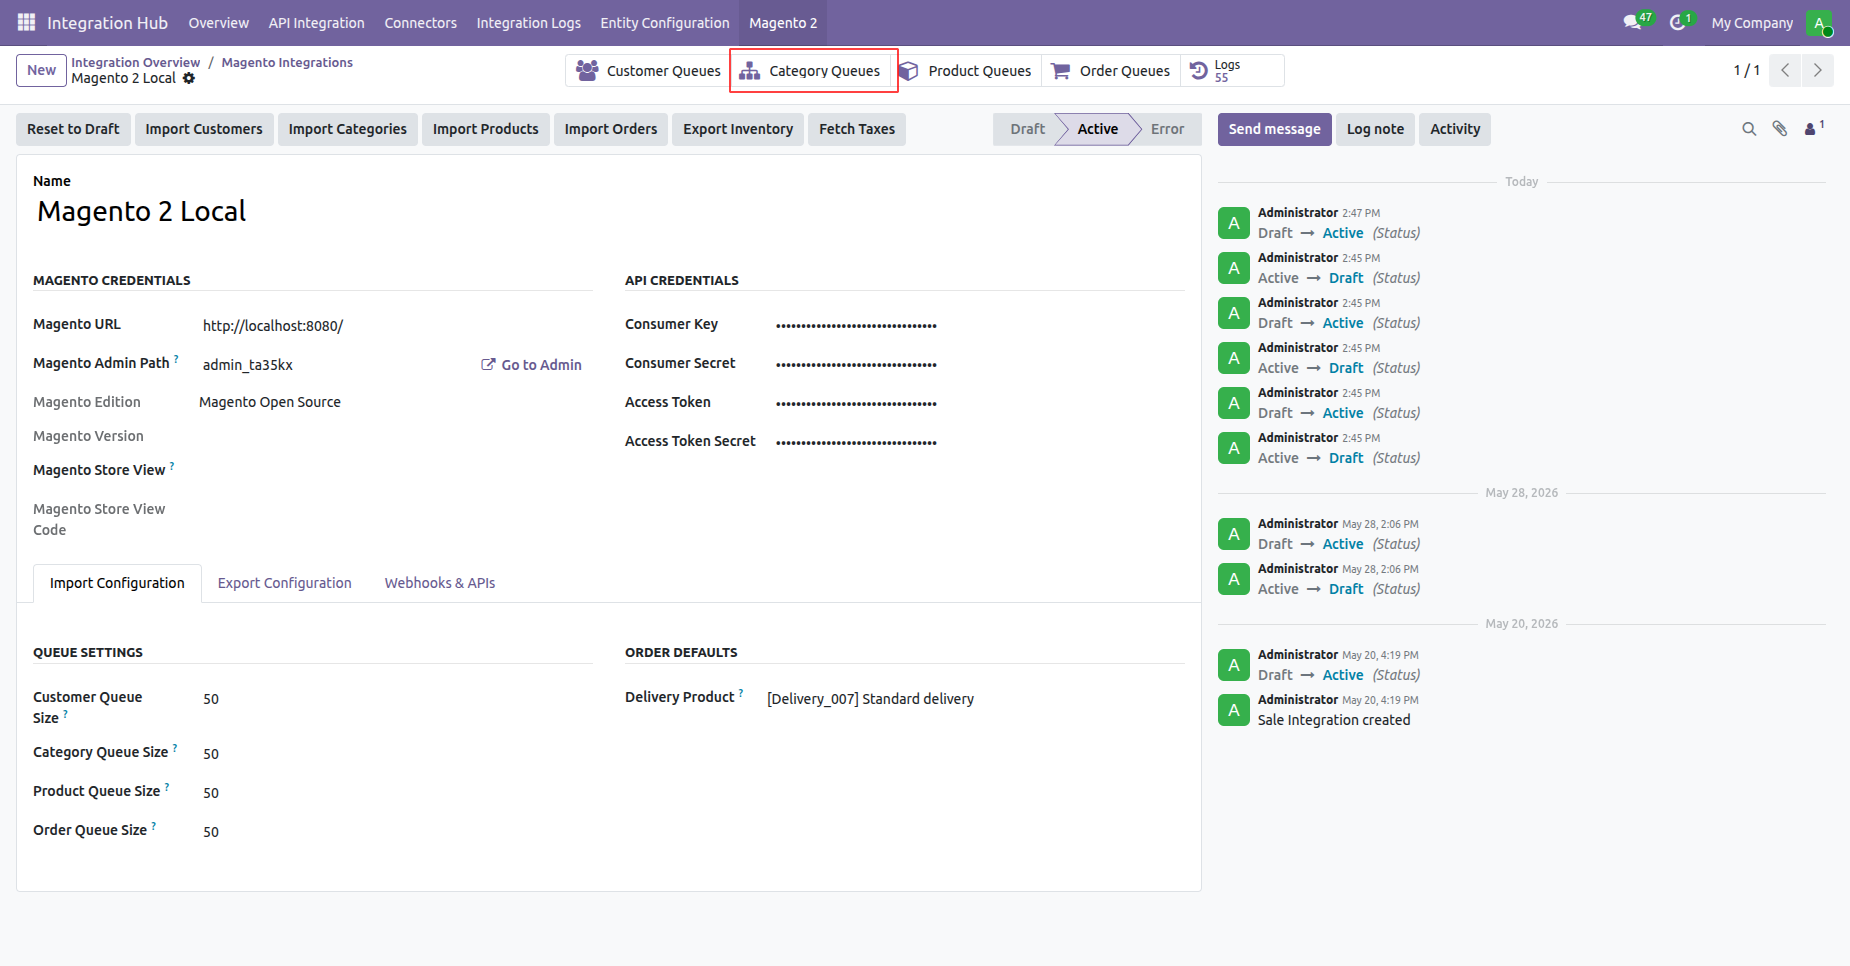Click Go to Admin external link
Image resolution: width=1850 pixels, height=966 pixels.
click(x=531, y=365)
